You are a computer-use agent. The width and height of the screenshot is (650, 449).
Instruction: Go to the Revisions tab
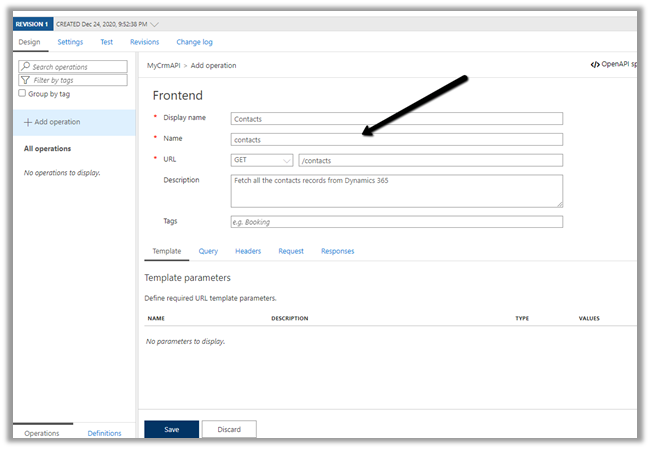click(144, 42)
